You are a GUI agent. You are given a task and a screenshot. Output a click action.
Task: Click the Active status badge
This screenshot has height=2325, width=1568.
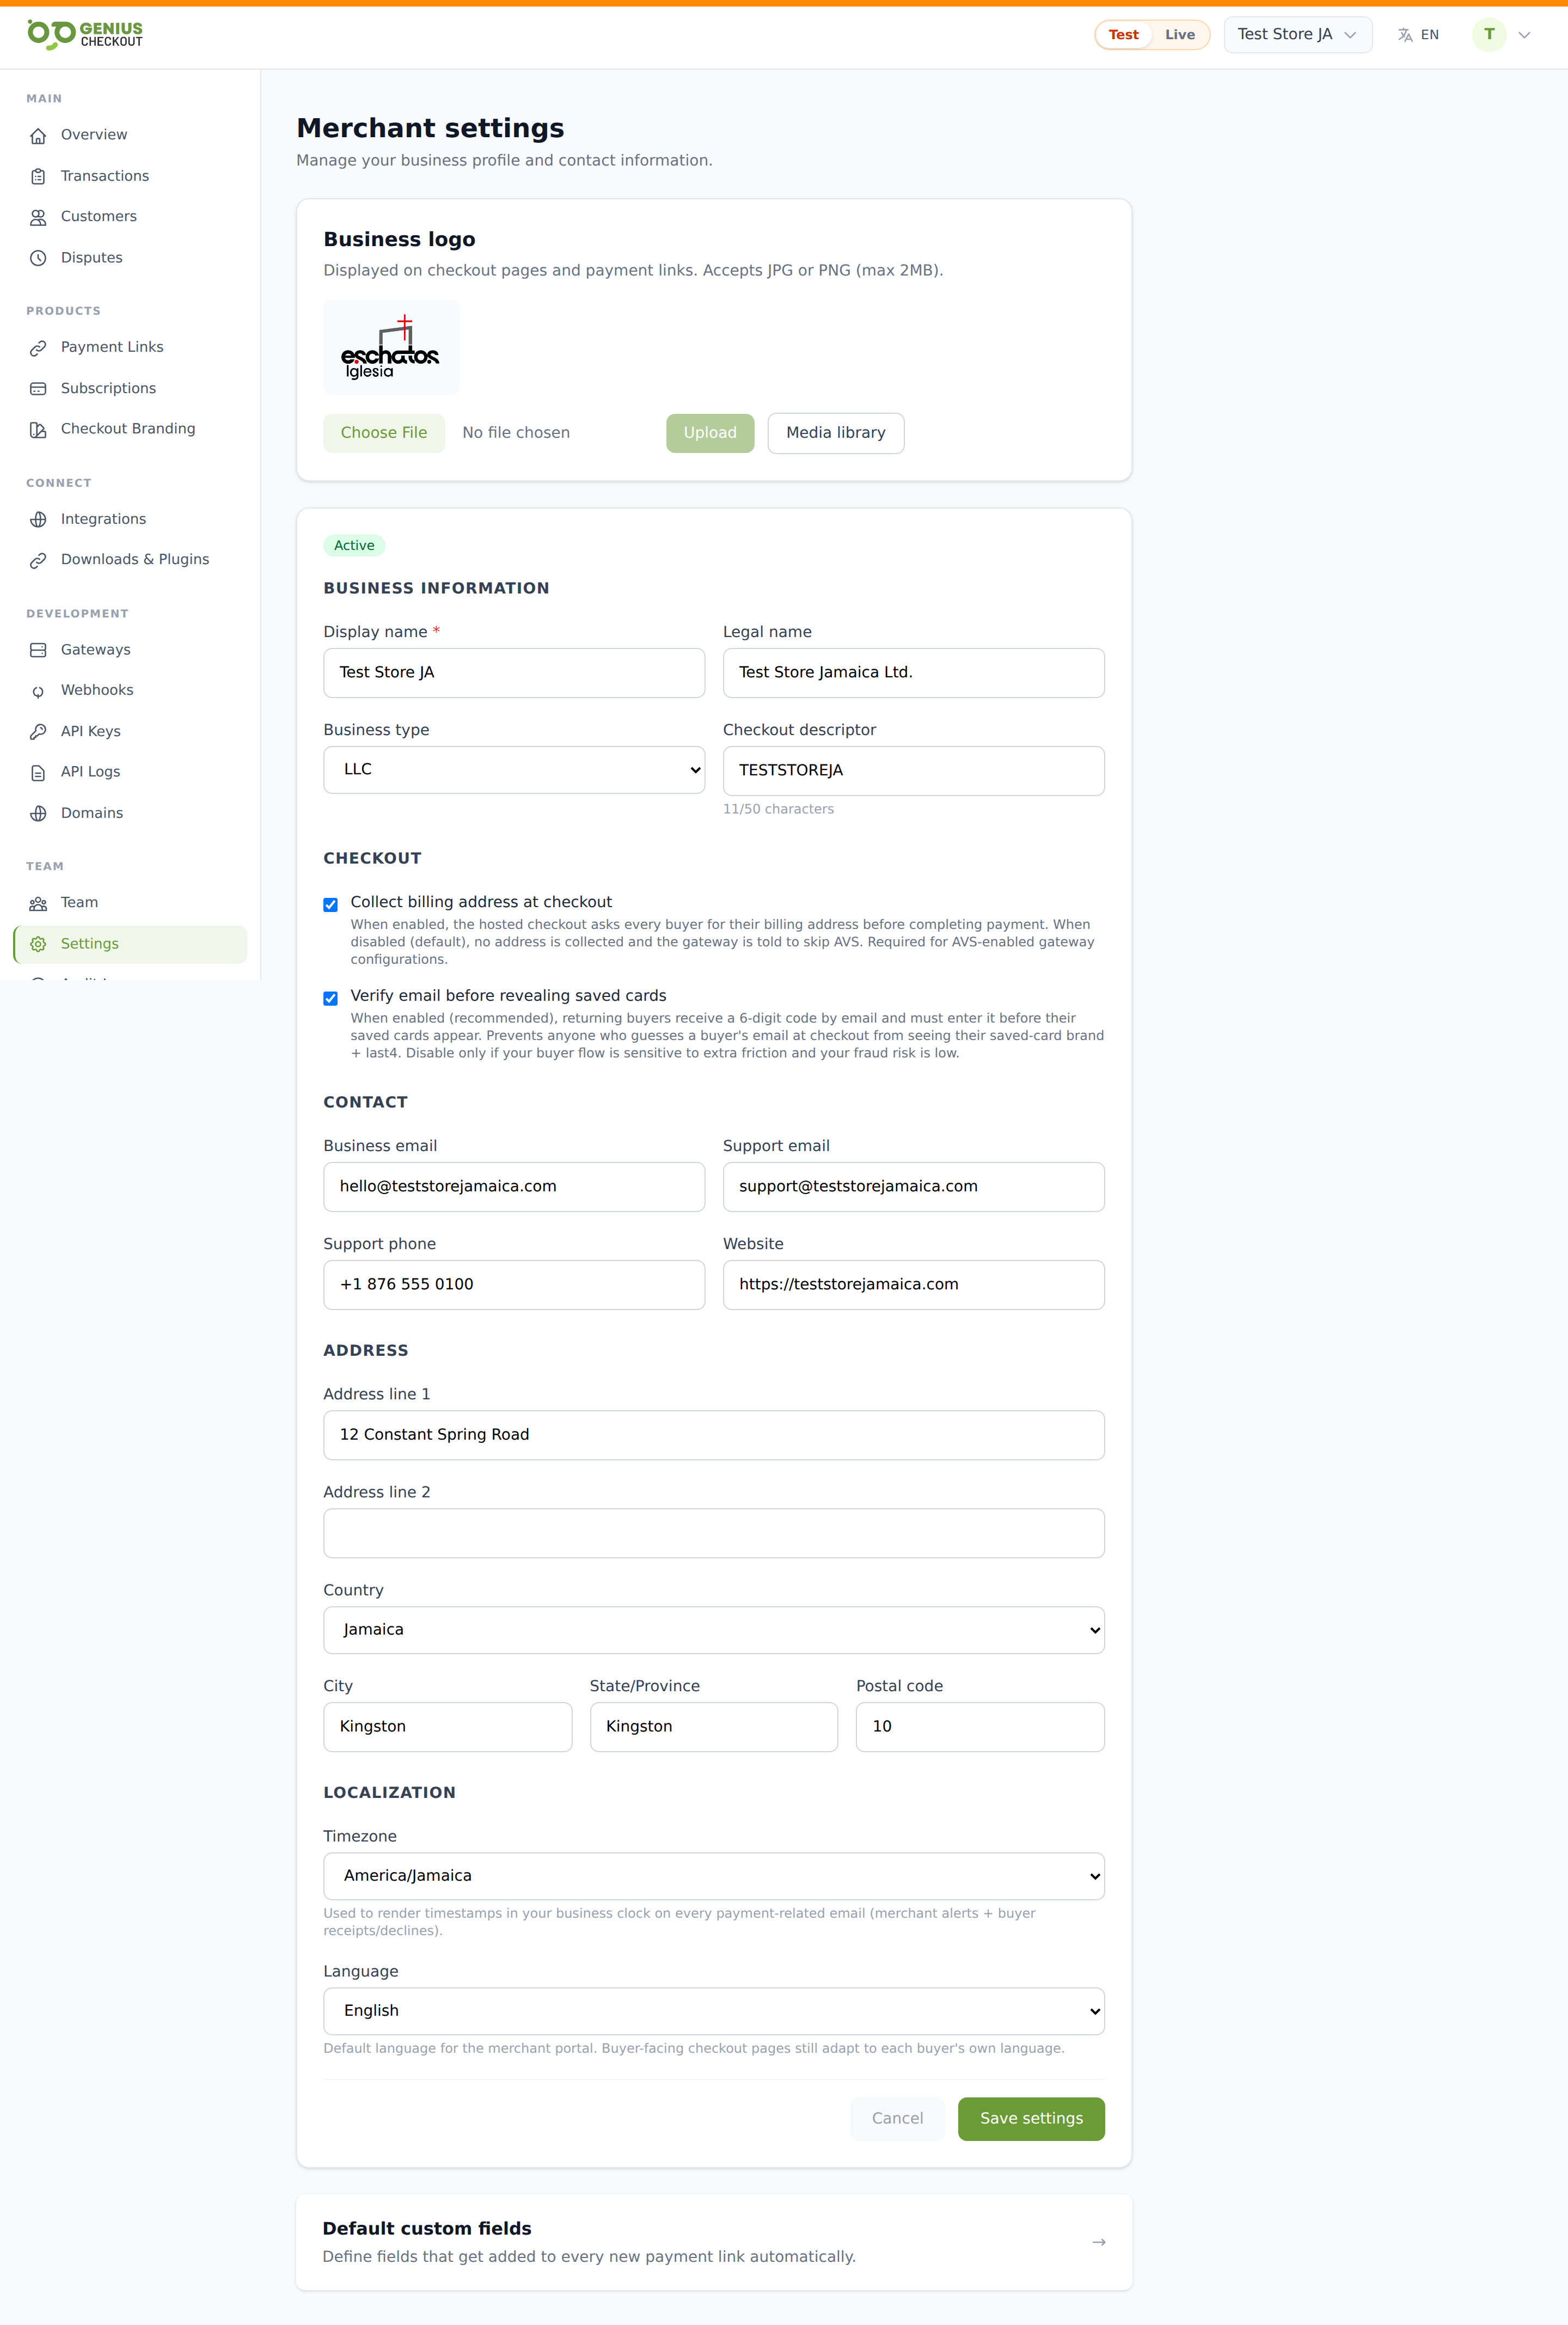tap(354, 545)
